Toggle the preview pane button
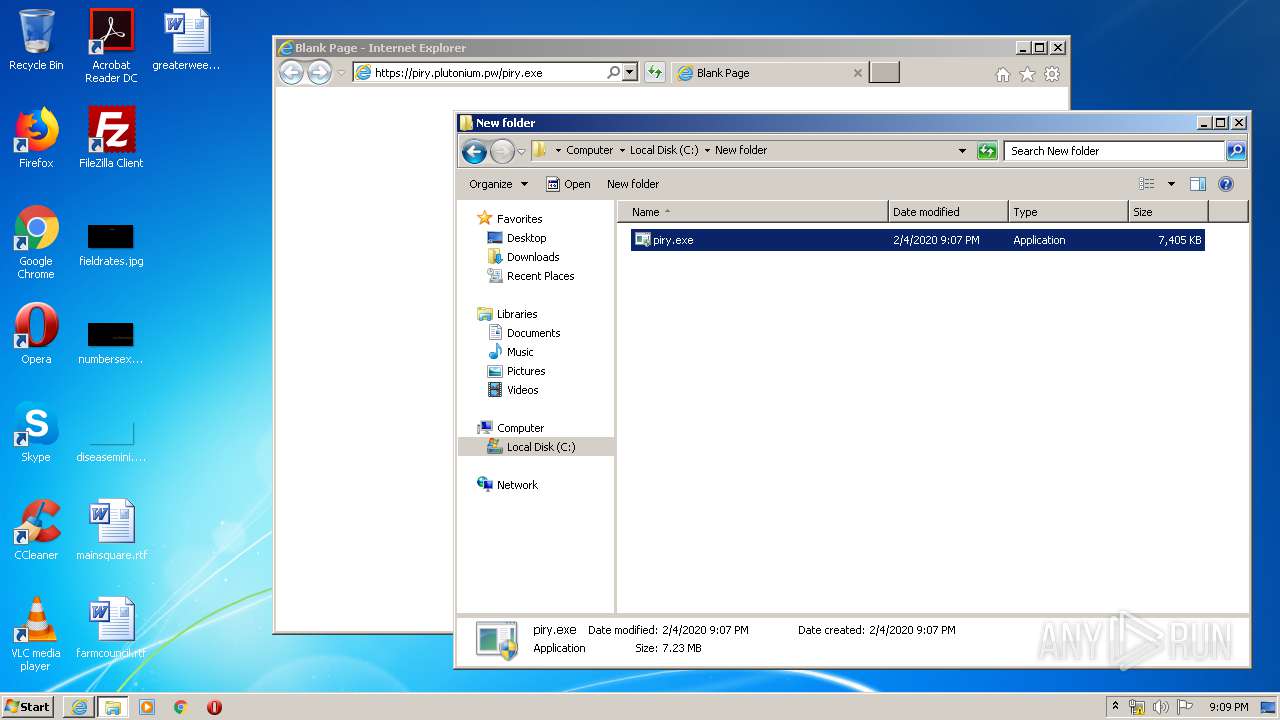The width and height of the screenshot is (1280, 720). click(x=1198, y=184)
